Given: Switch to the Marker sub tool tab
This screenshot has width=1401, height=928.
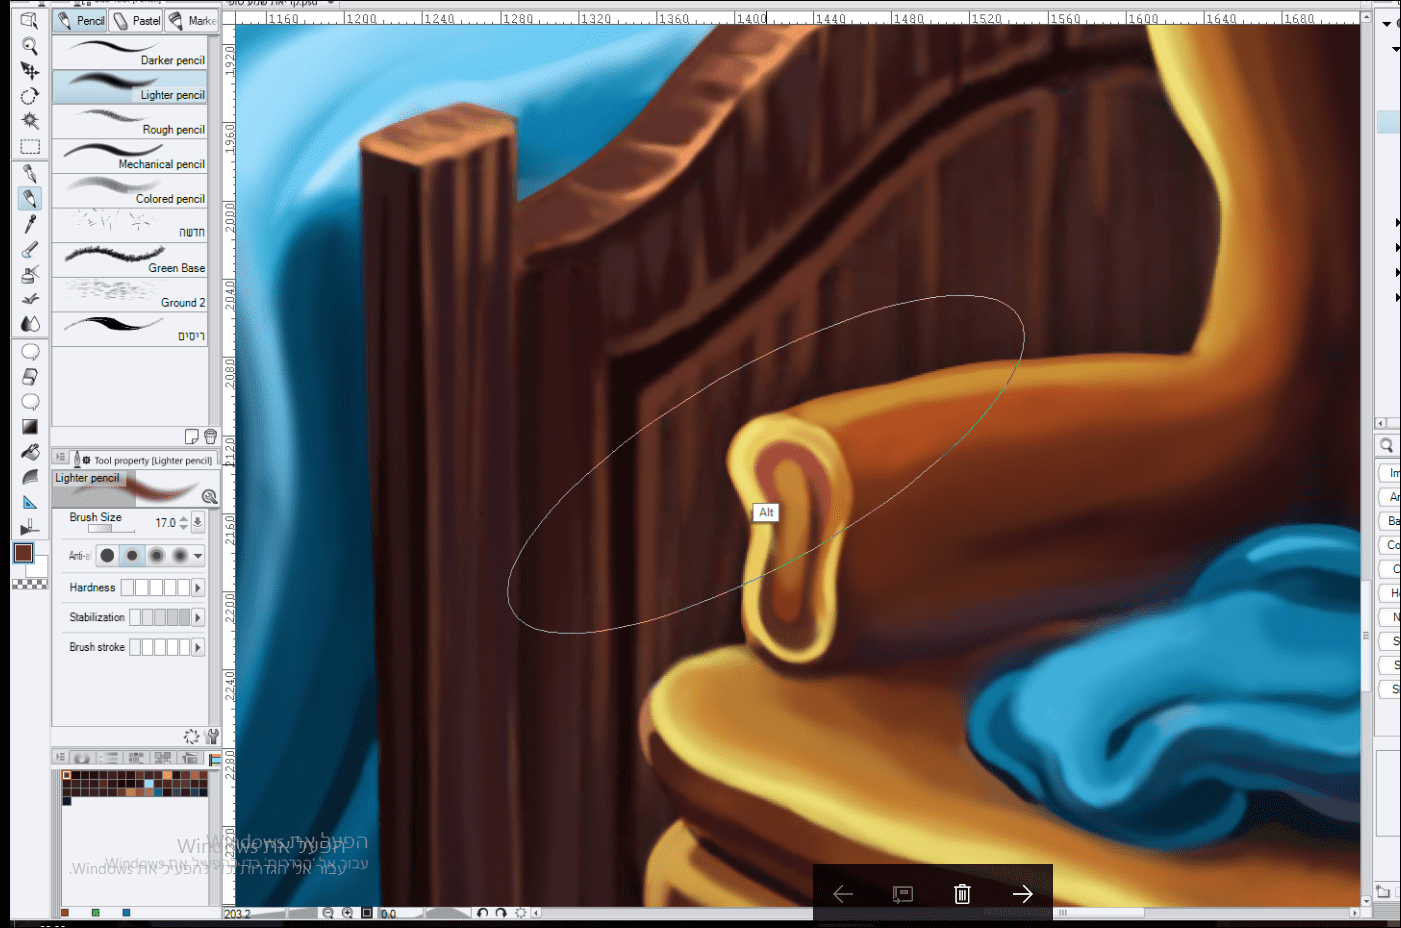Looking at the screenshot, I should [191, 21].
